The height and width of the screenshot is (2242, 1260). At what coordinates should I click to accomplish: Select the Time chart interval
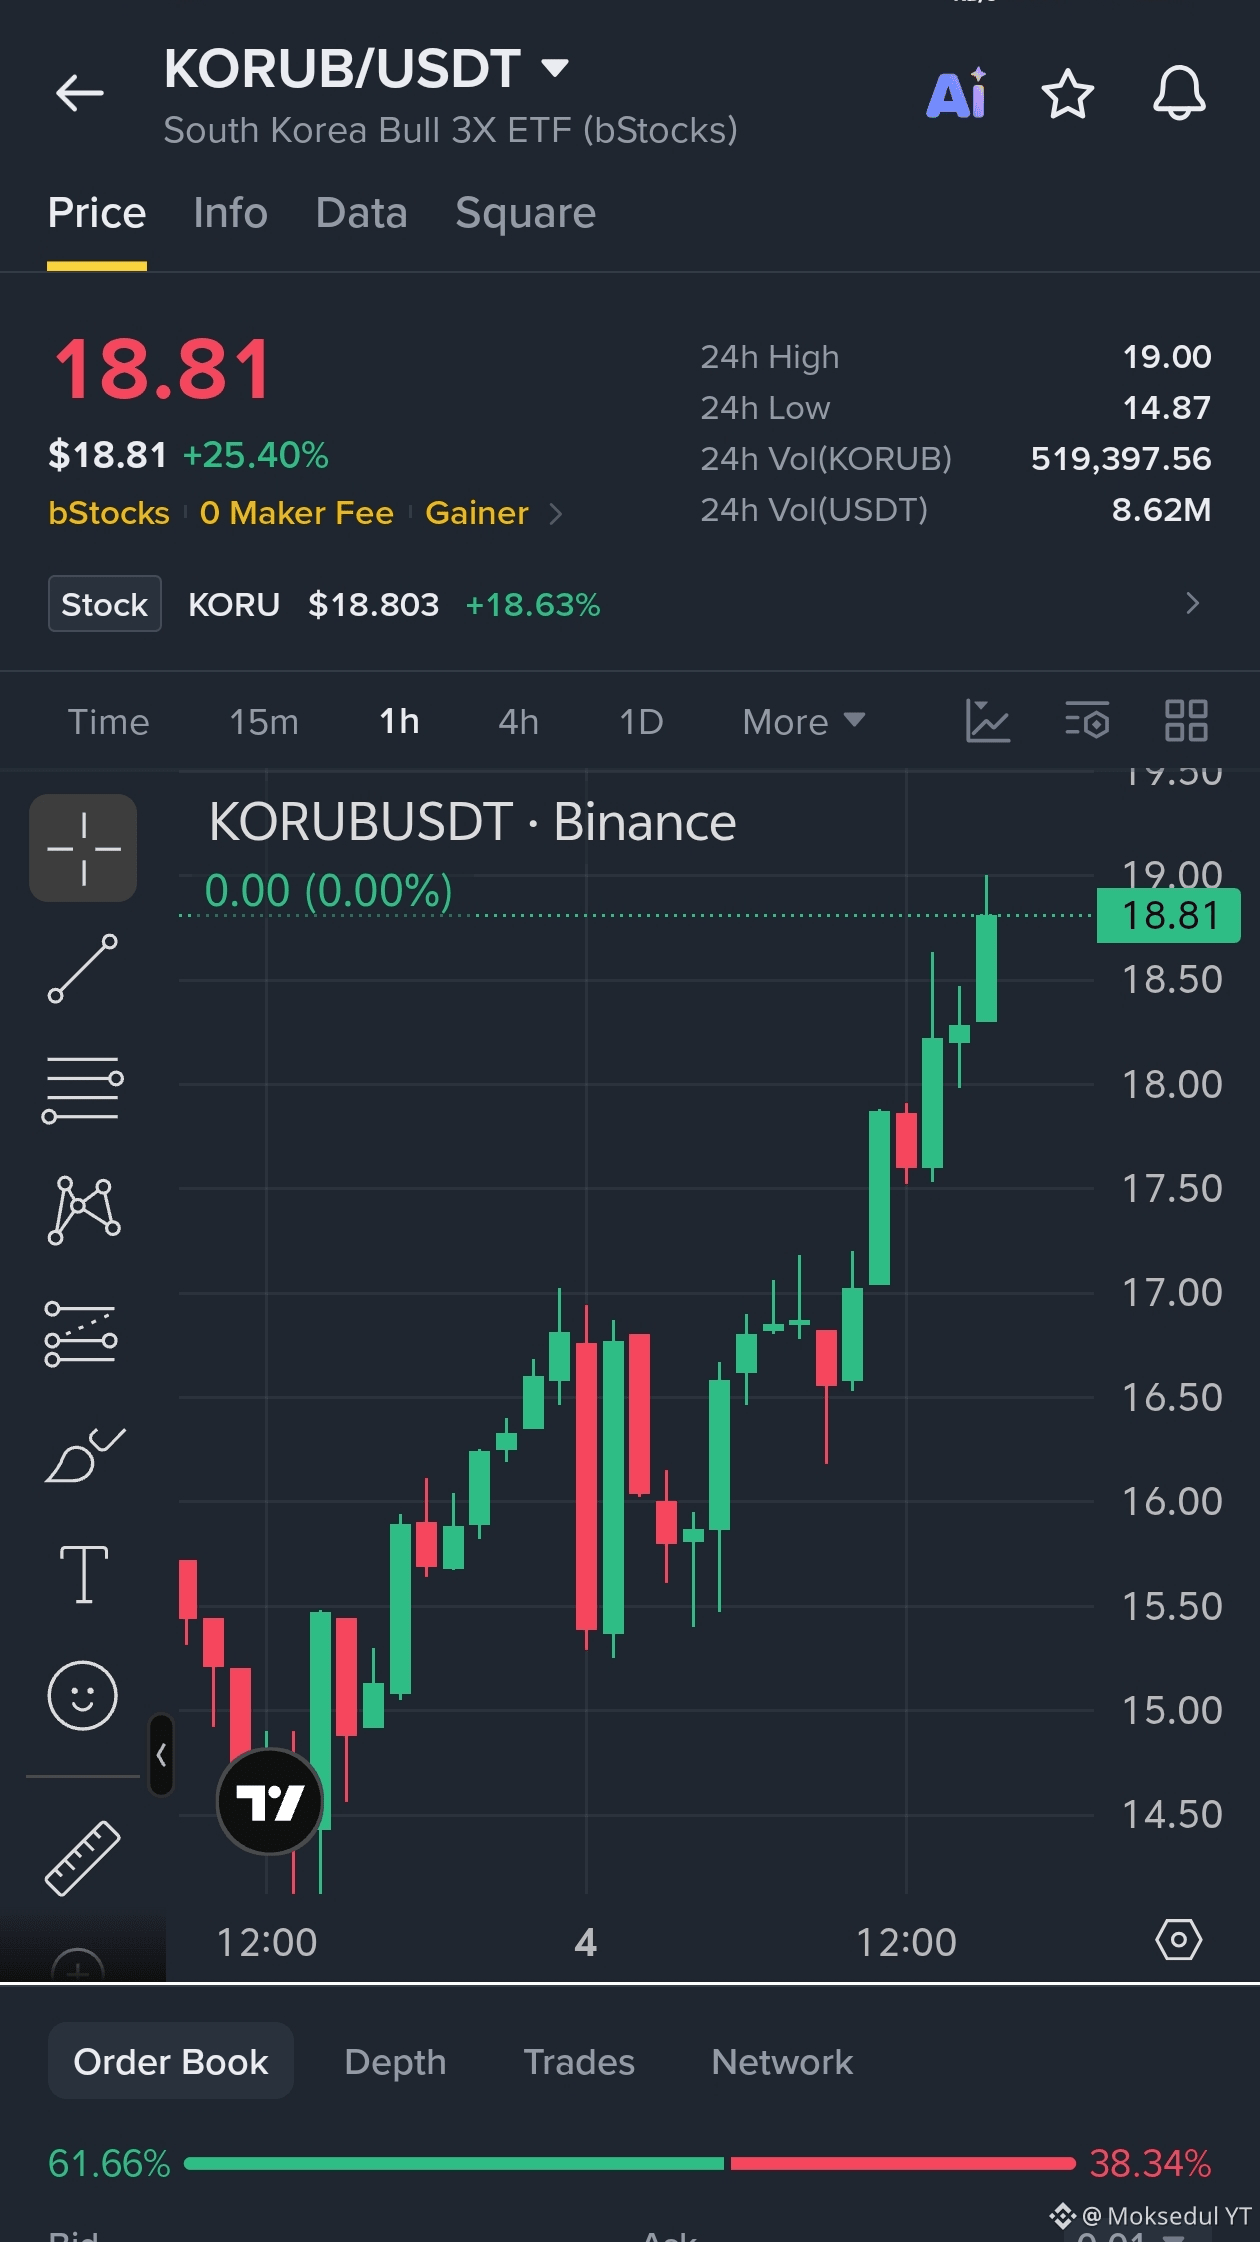[108, 722]
